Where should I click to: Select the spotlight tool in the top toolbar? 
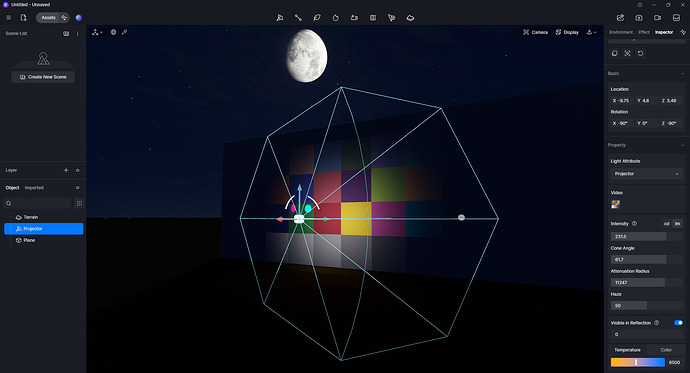point(280,18)
